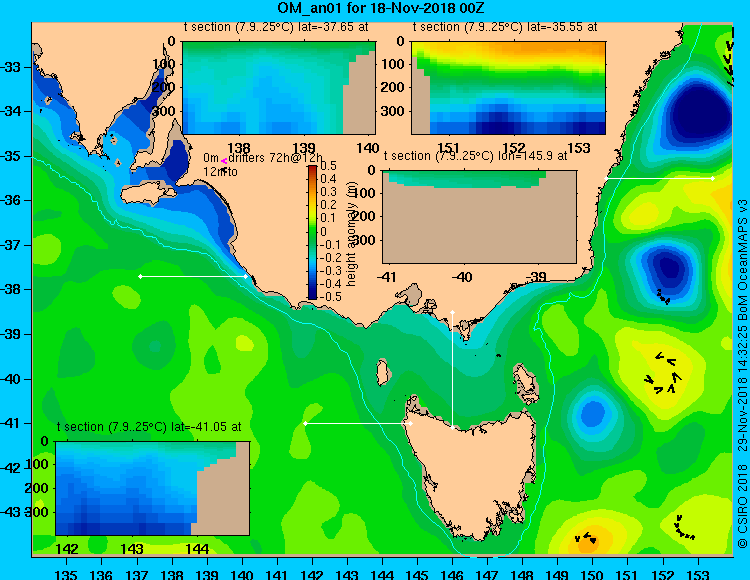Open the lat=-41.05 temperature section inset

(153, 488)
